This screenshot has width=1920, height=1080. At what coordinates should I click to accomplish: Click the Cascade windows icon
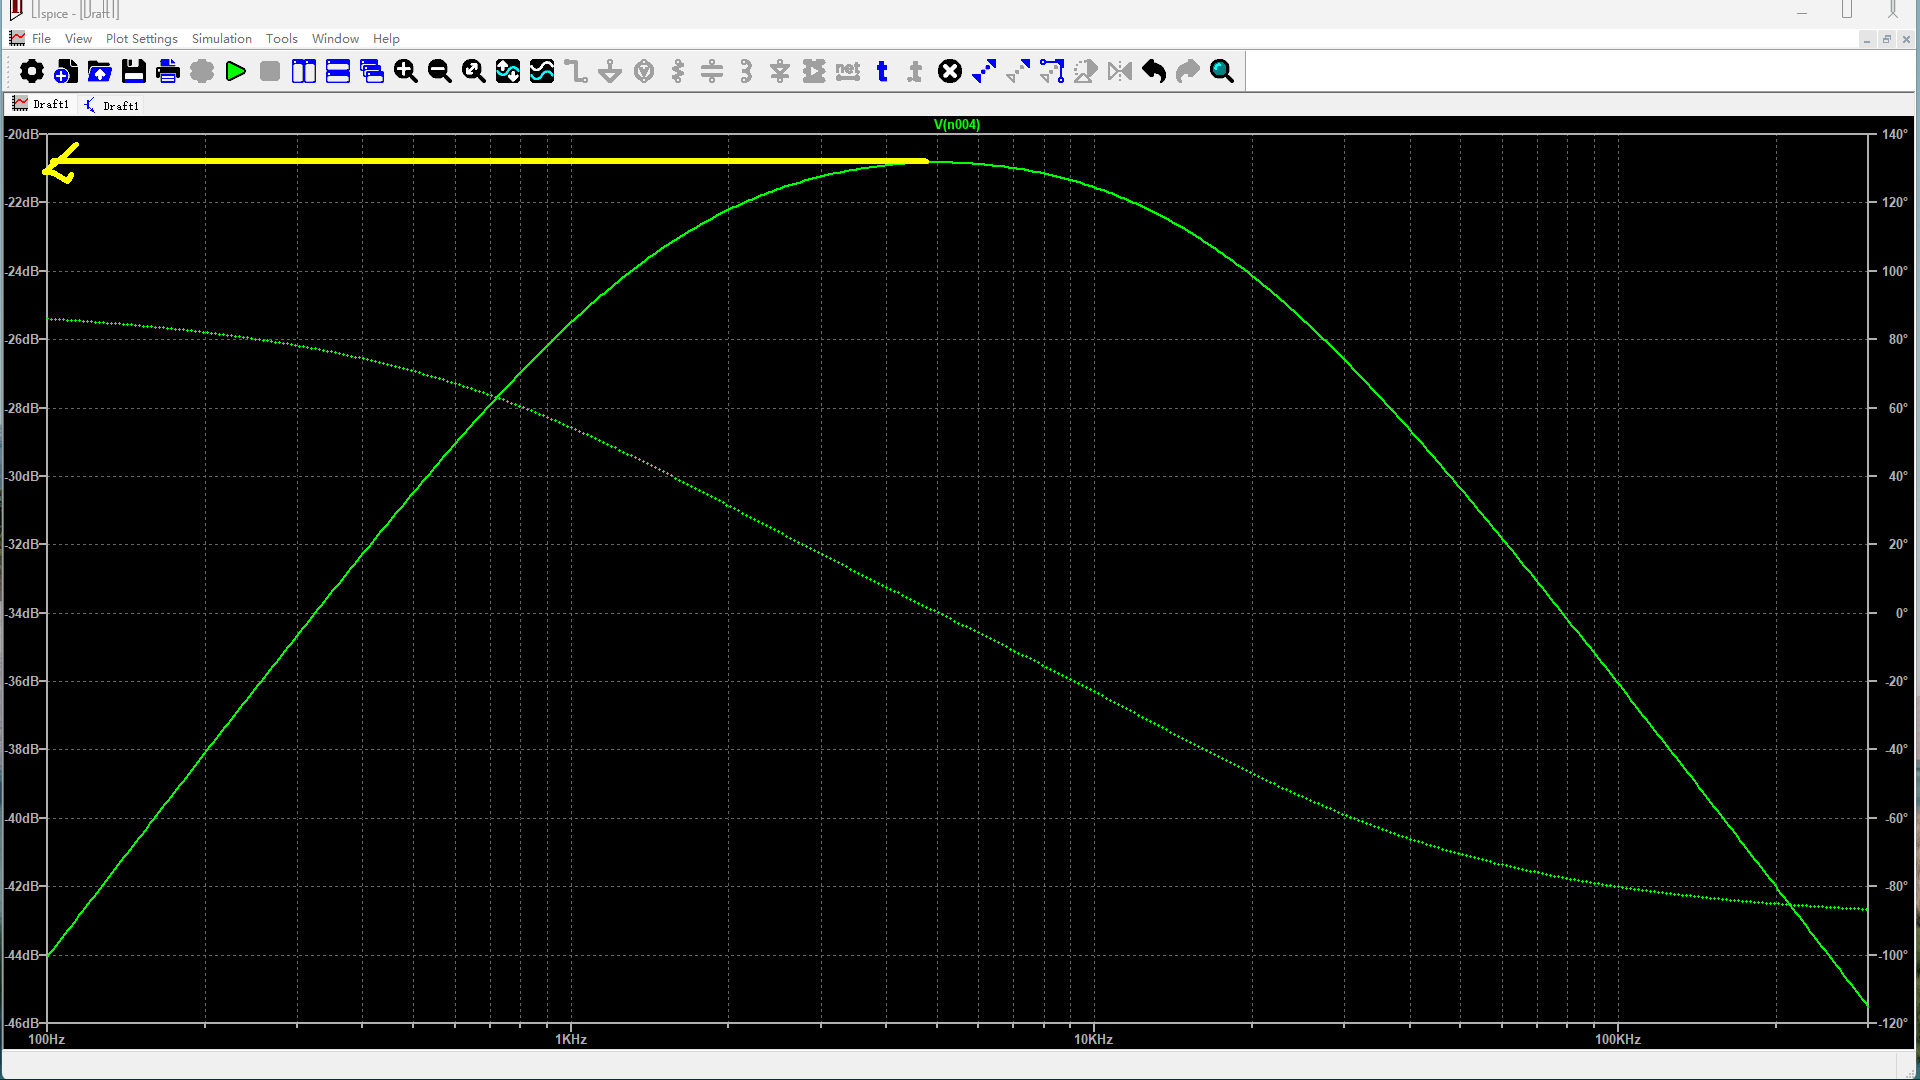371,71
